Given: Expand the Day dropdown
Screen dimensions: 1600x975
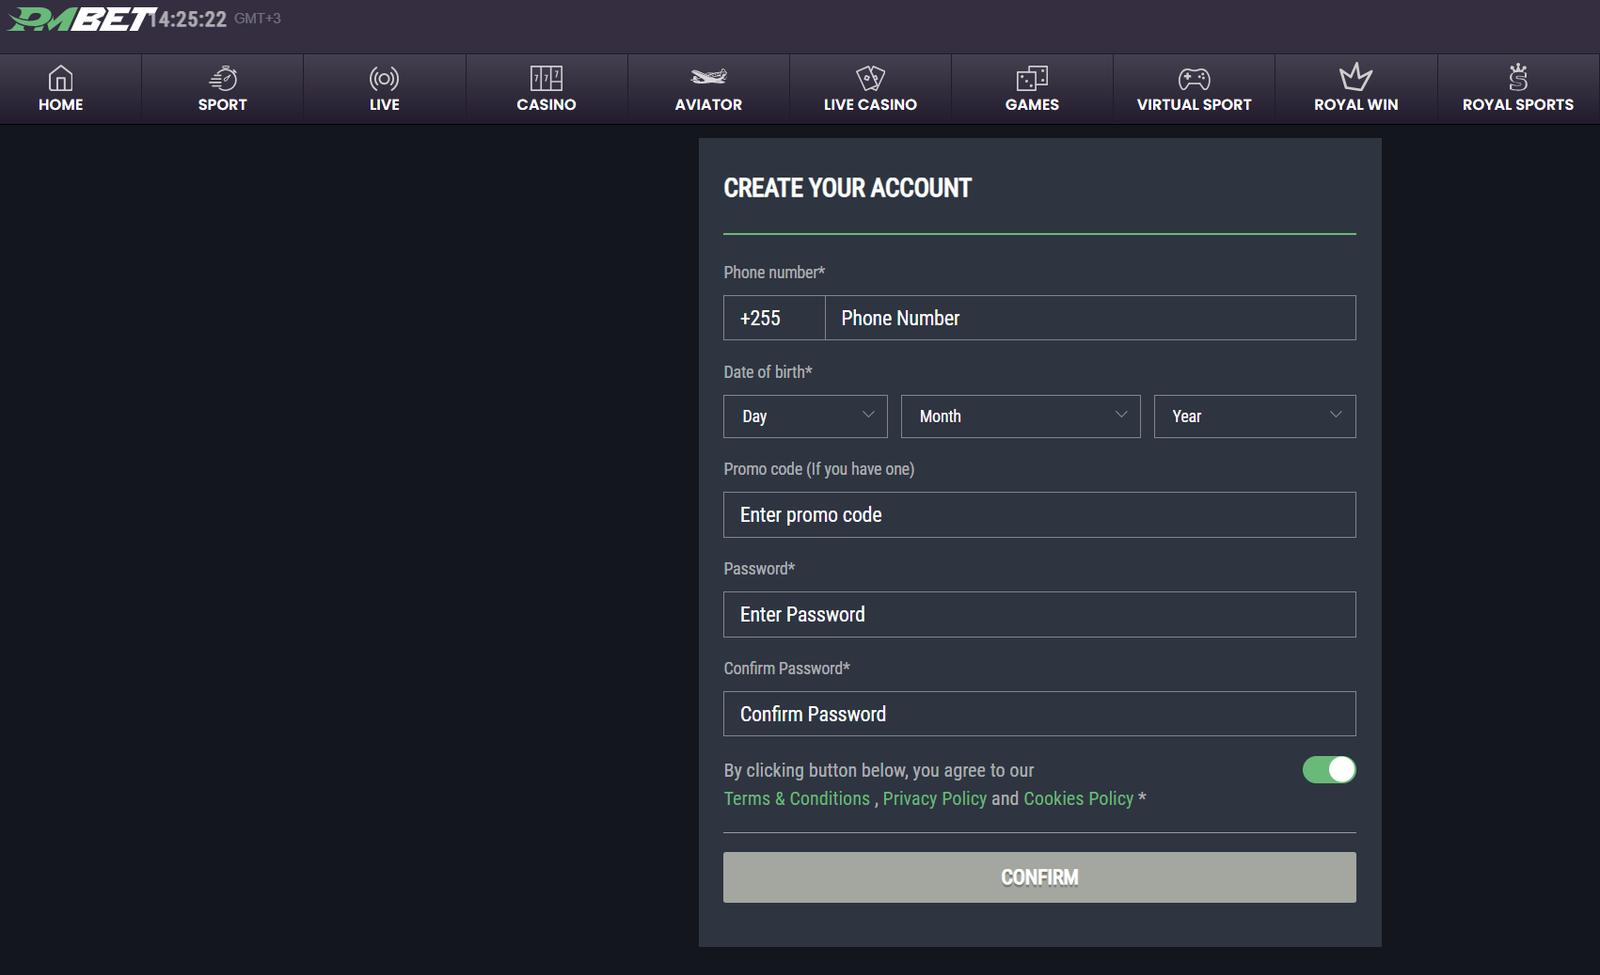Looking at the screenshot, I should [x=805, y=416].
